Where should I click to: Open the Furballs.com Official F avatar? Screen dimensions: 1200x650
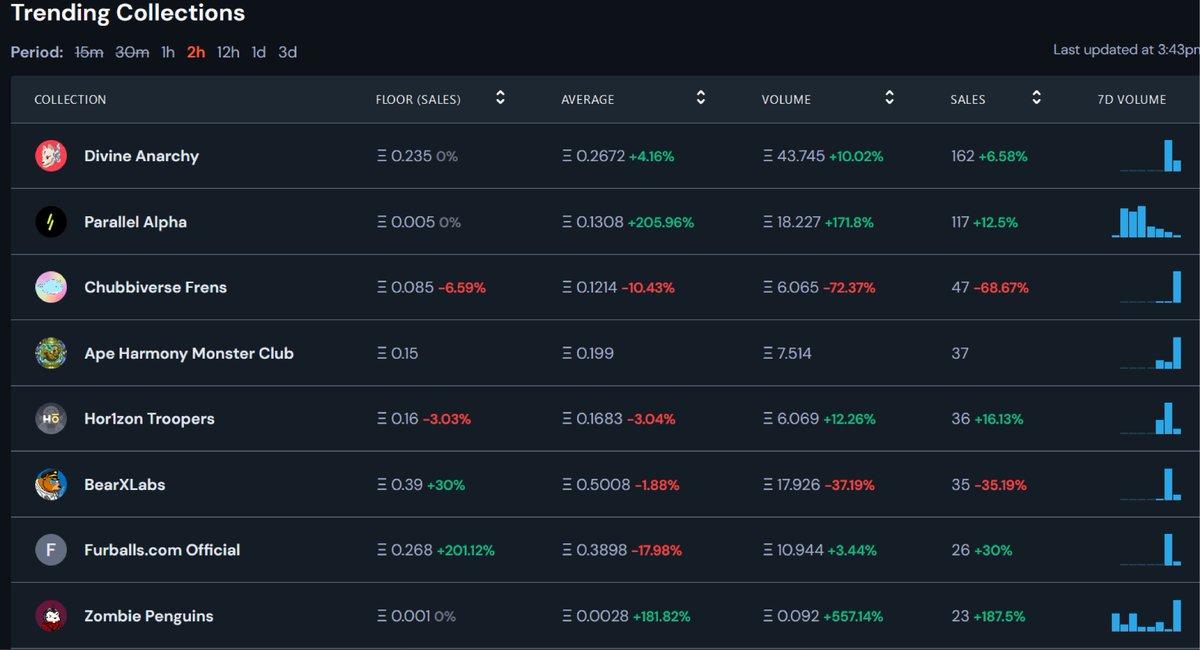point(51,550)
